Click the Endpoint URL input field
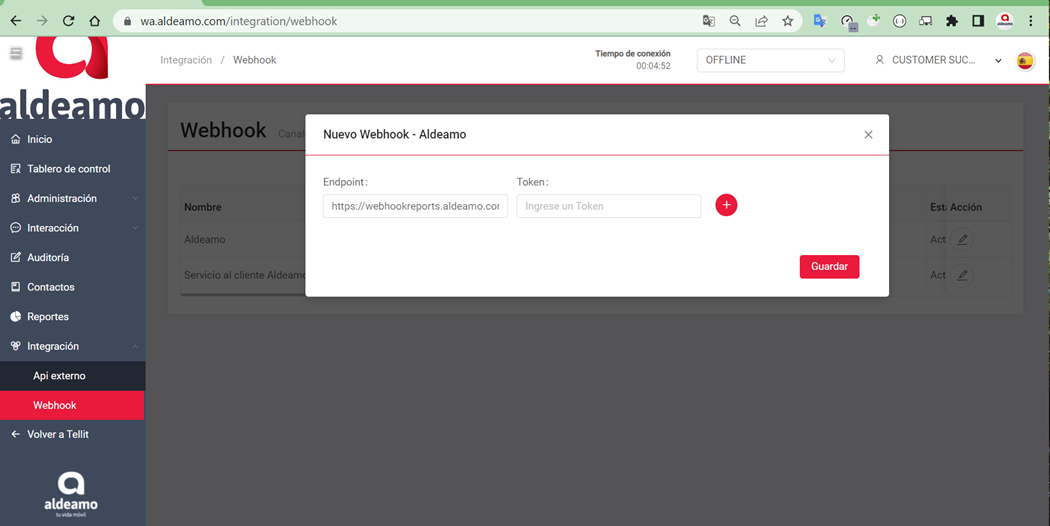This screenshot has height=526, width=1050. pos(415,206)
